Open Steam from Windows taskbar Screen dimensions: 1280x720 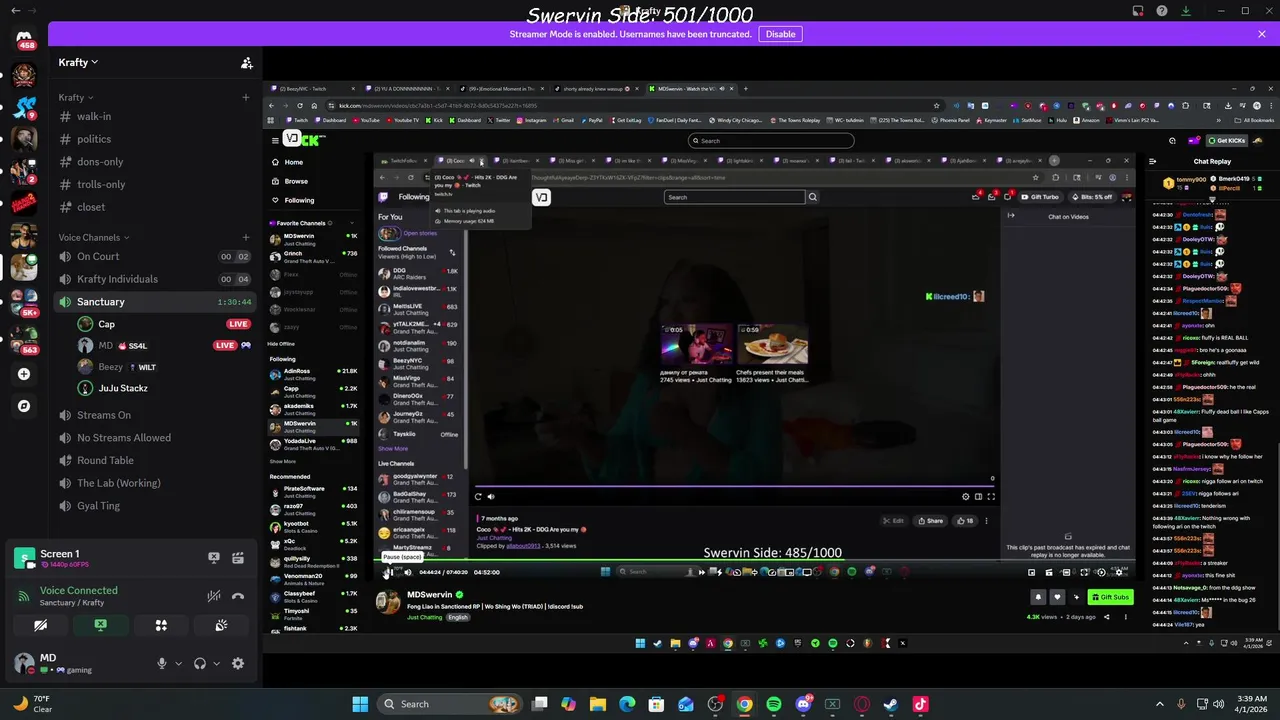890,704
